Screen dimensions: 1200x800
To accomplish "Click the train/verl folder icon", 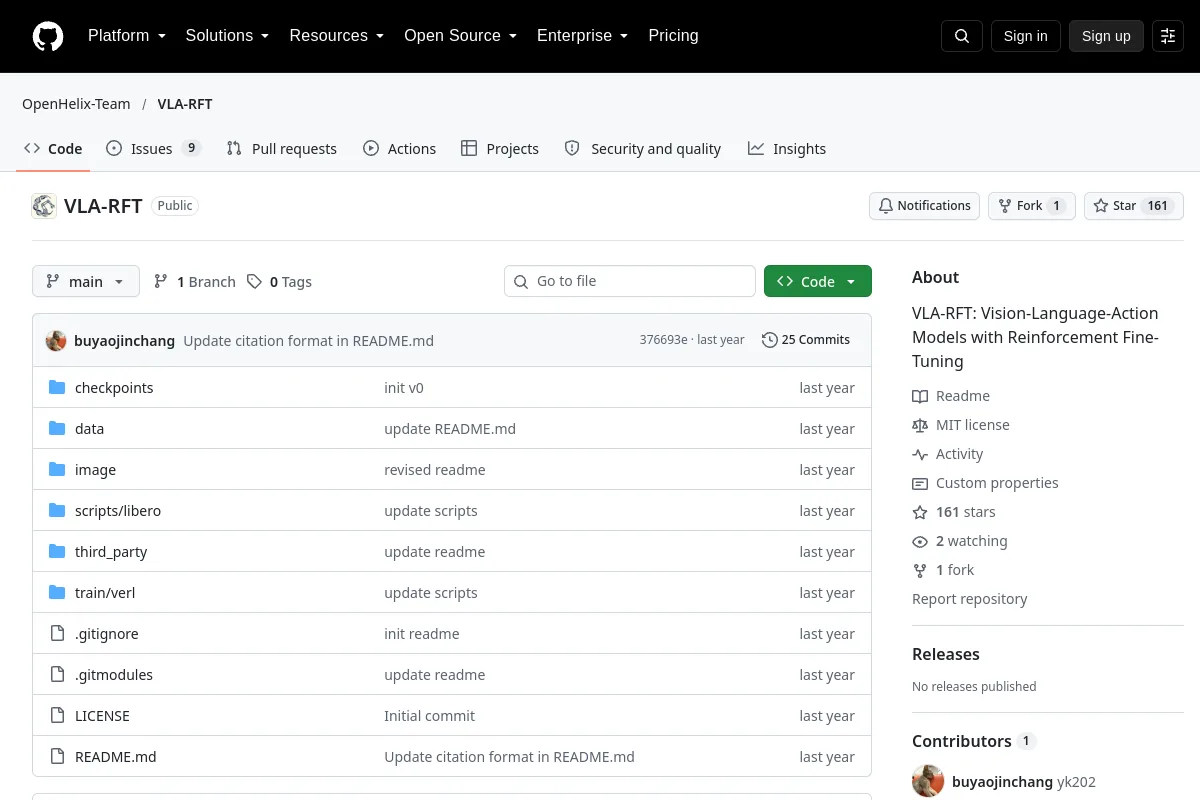I will tap(57, 593).
